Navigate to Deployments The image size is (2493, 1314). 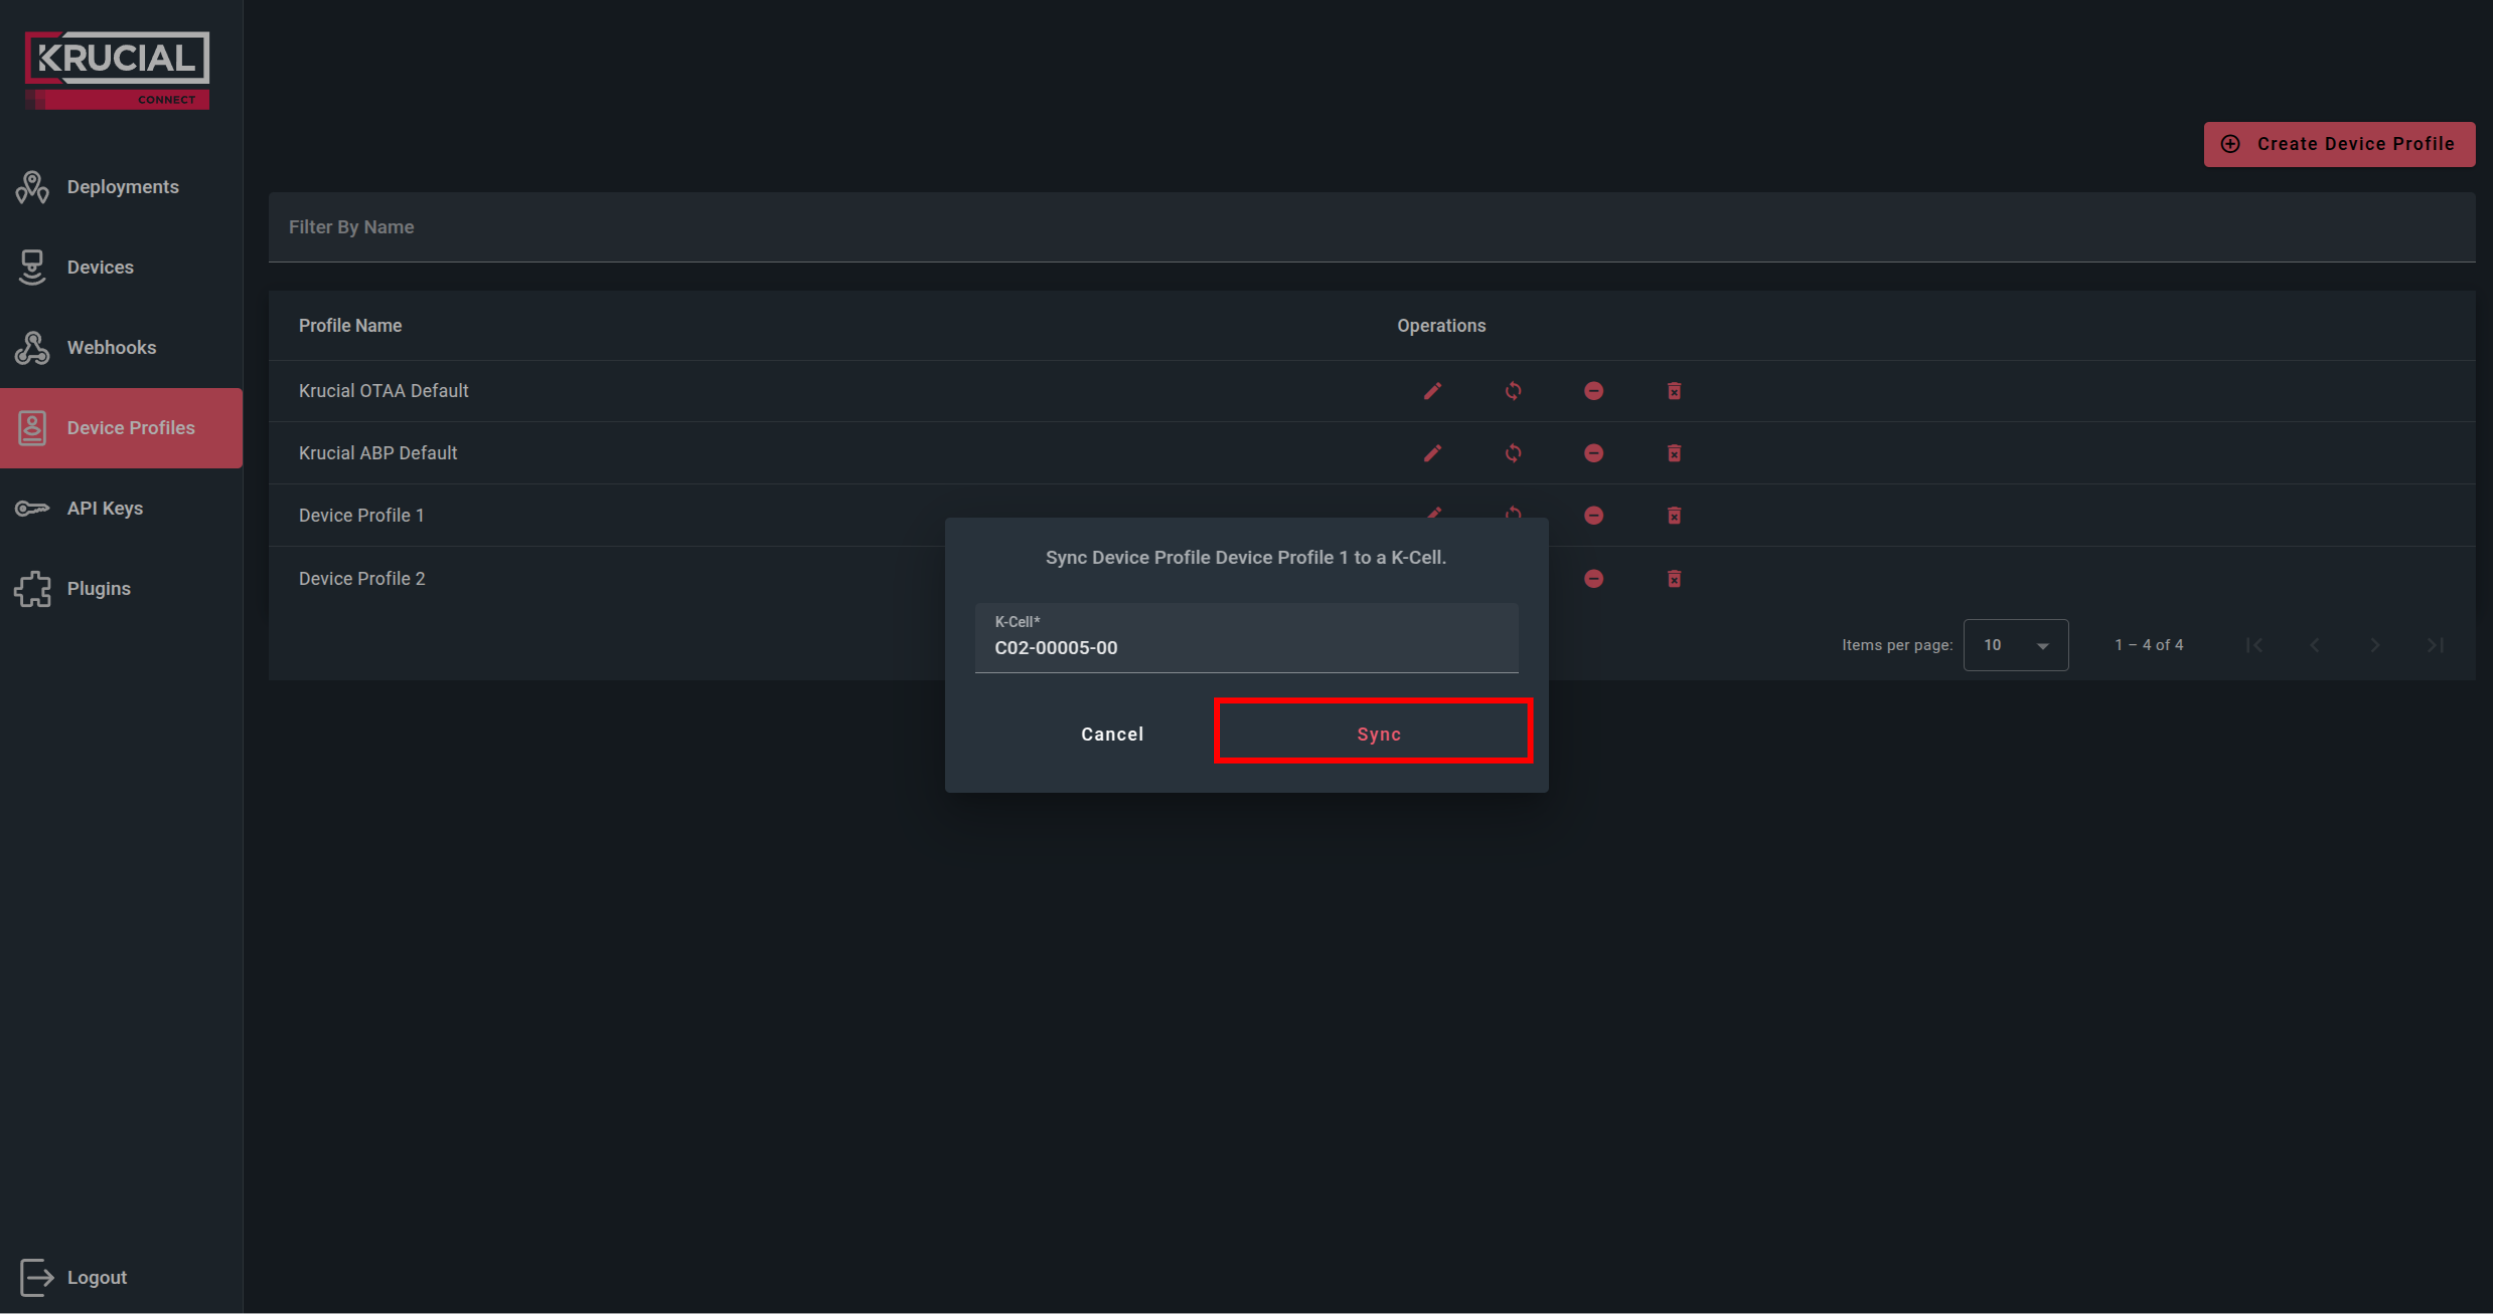(x=123, y=187)
